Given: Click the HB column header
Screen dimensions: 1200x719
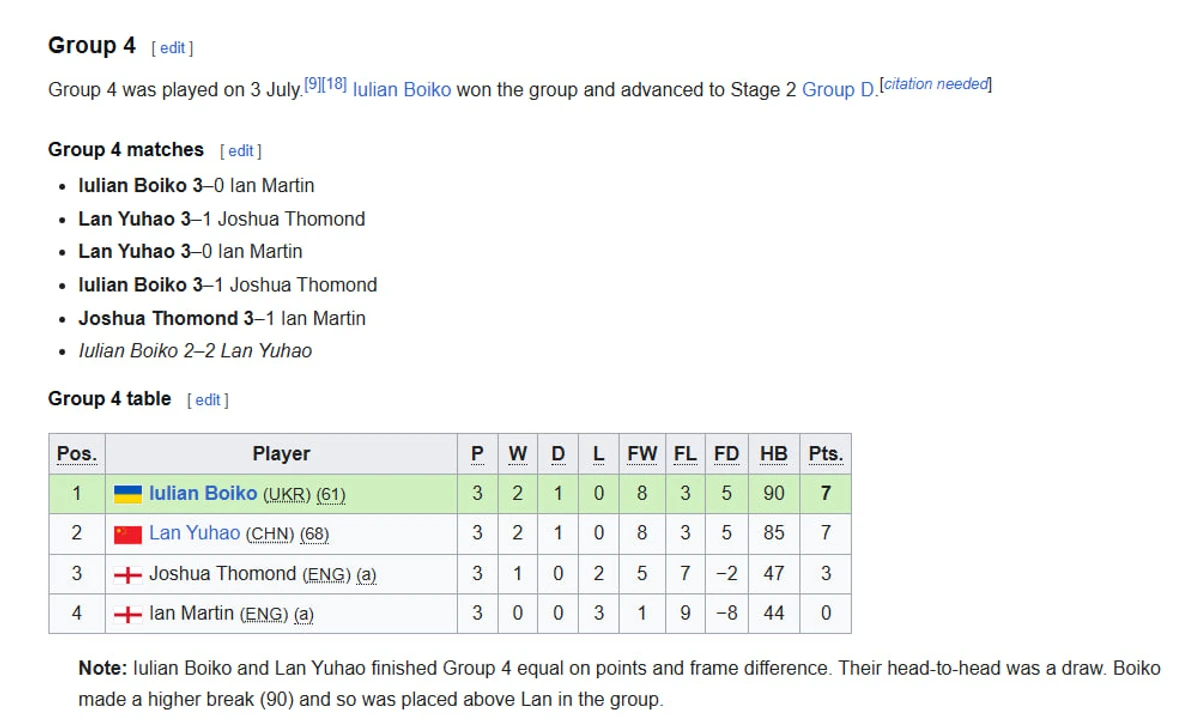Looking at the screenshot, I should [773, 454].
